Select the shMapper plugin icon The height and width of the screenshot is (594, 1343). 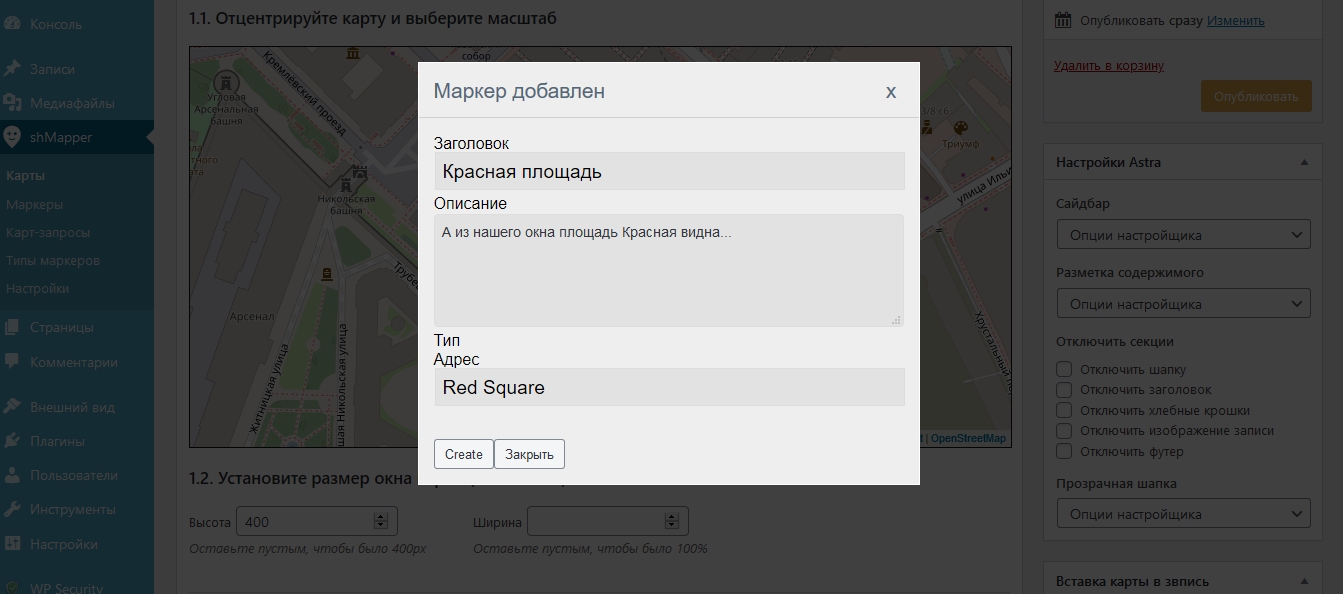[x=14, y=138]
